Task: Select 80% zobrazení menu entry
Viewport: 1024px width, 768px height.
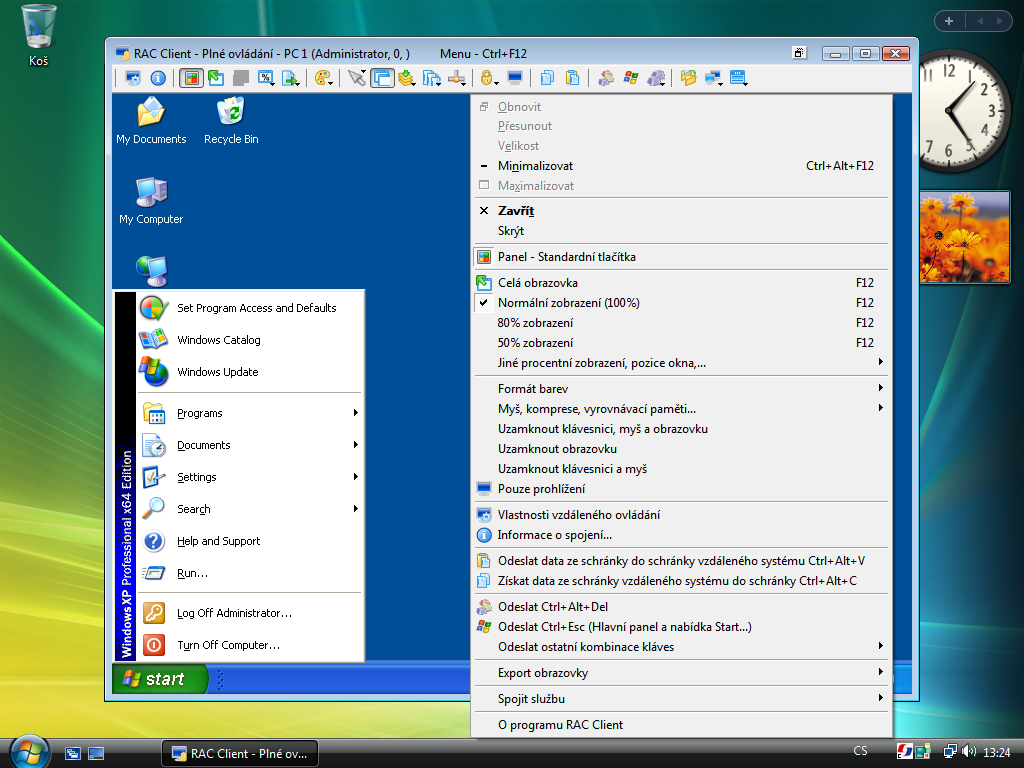Action: pos(681,323)
